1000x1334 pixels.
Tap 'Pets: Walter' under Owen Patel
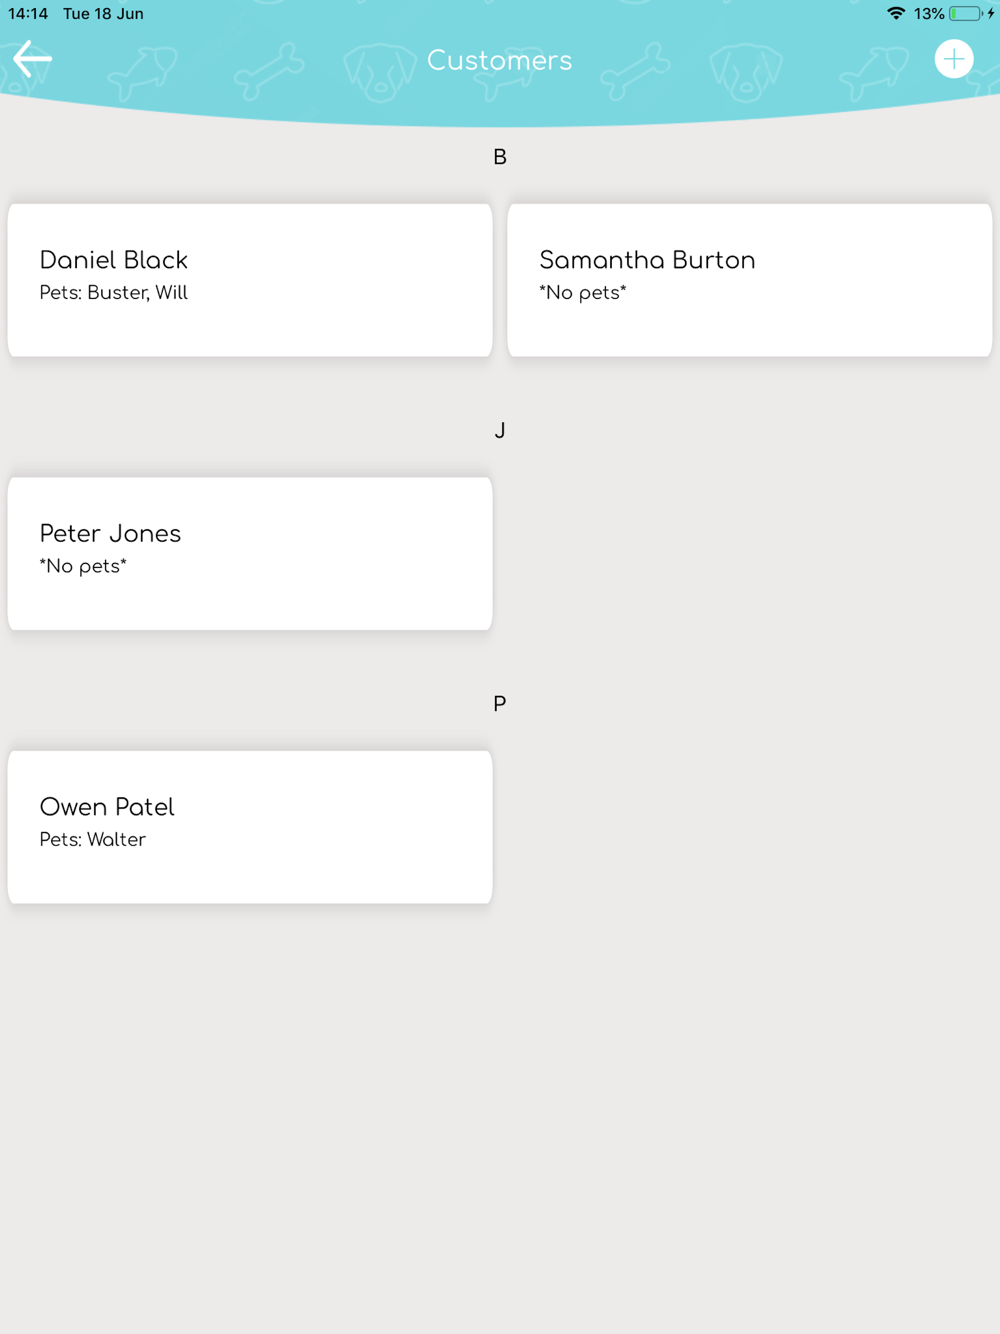(93, 840)
